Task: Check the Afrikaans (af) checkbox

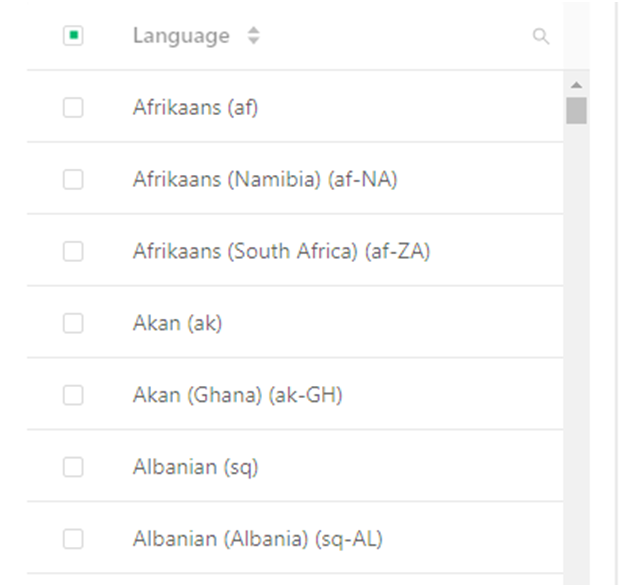Action: pyautogui.click(x=73, y=107)
